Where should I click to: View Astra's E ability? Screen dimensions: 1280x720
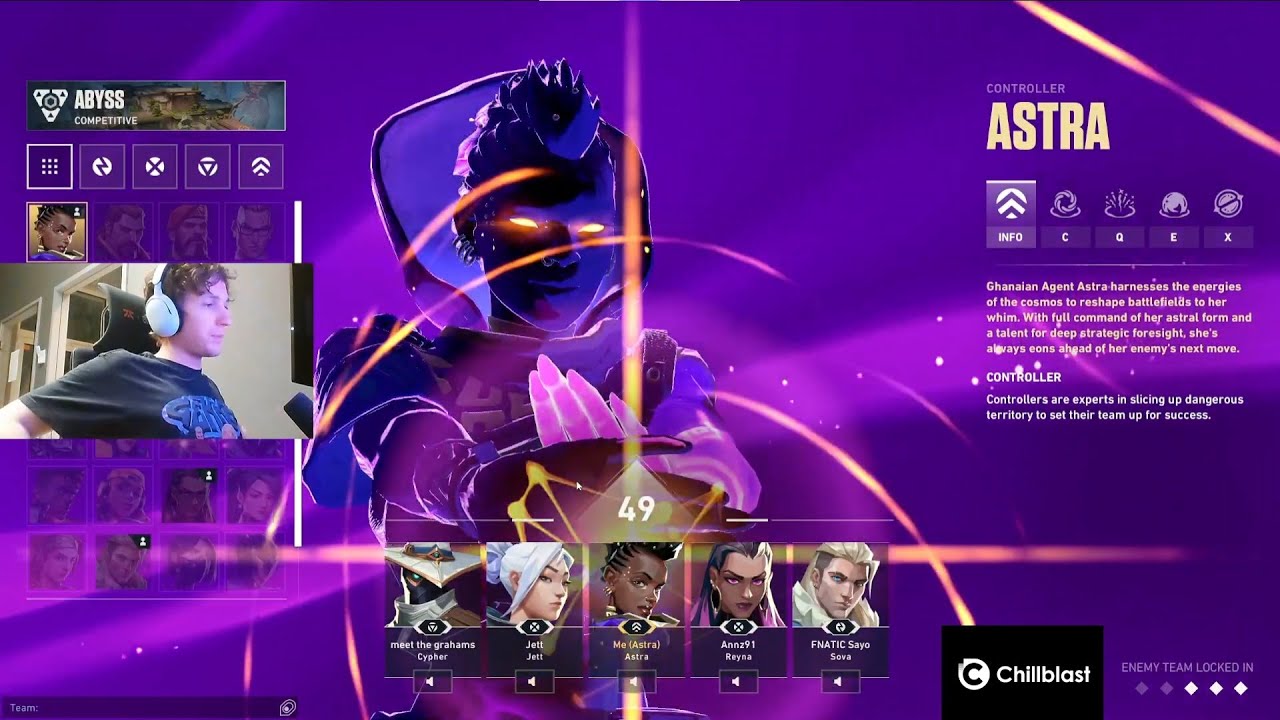pyautogui.click(x=1173, y=214)
